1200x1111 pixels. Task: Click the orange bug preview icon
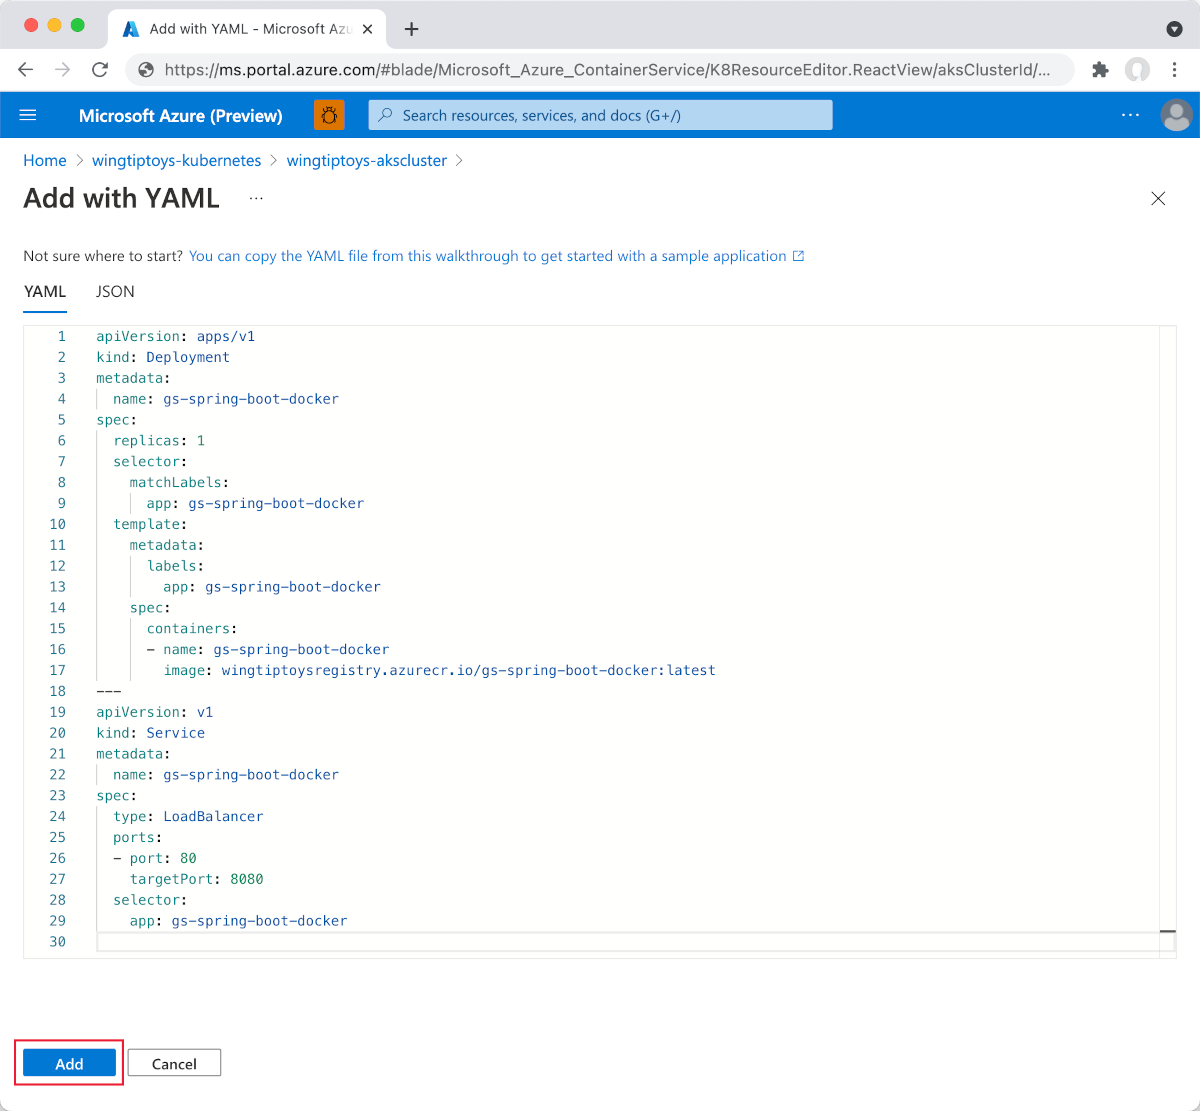[329, 115]
